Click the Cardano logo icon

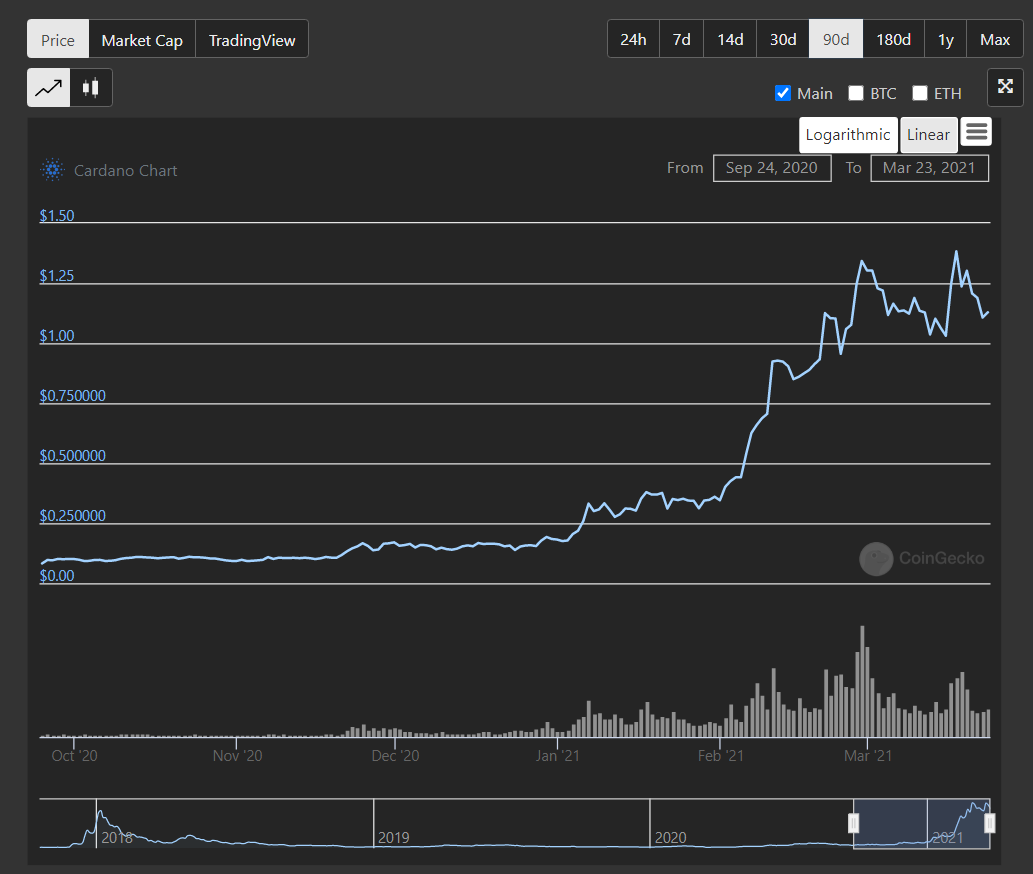click(52, 170)
